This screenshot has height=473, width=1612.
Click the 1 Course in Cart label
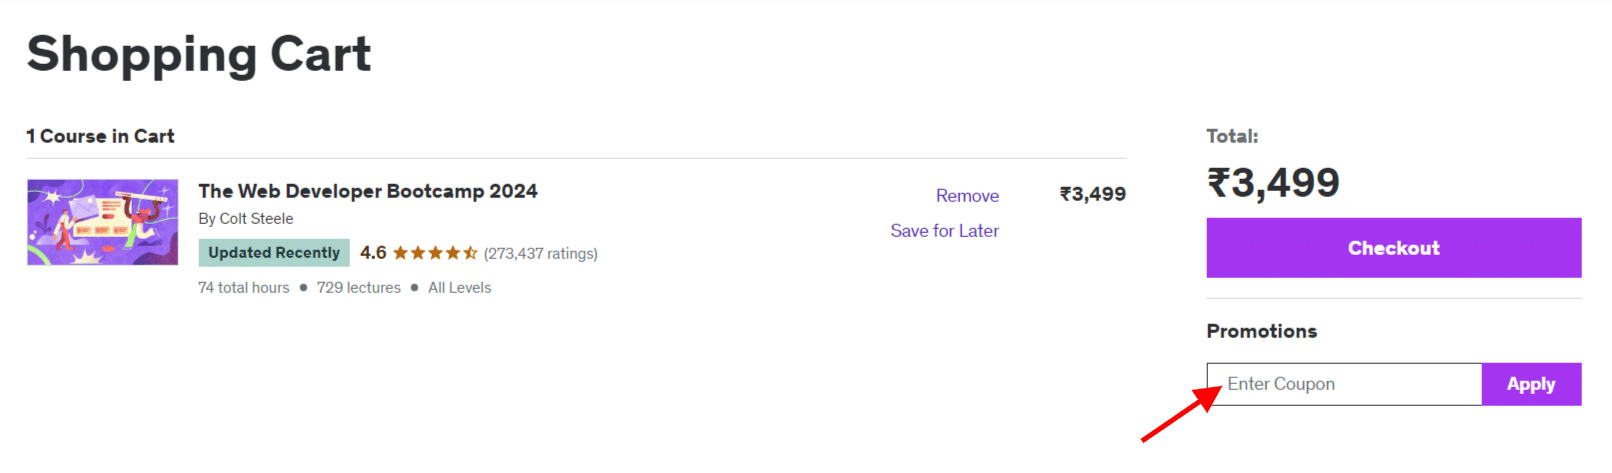100,136
